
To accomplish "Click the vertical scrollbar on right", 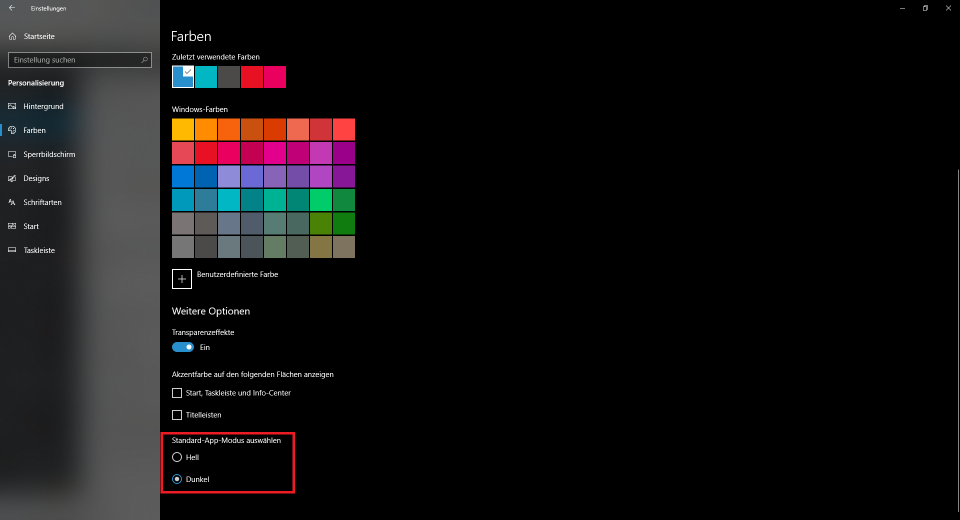I will (x=957, y=340).
